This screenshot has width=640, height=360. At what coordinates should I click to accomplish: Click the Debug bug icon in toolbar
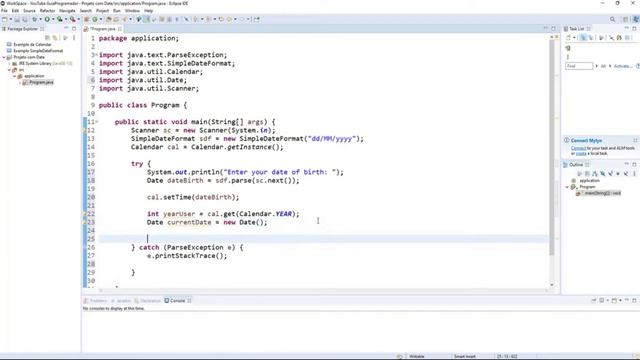tap(35, 19)
